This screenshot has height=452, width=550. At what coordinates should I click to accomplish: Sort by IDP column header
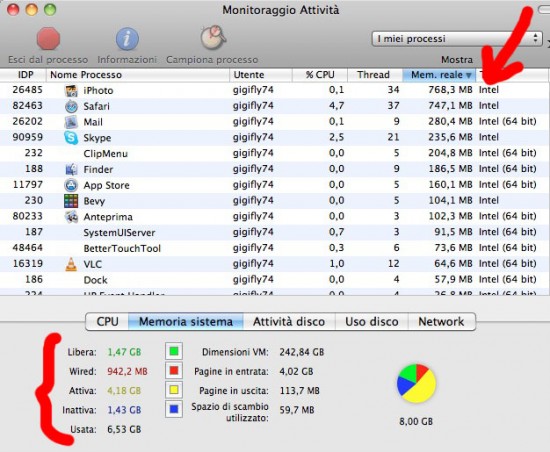23,75
